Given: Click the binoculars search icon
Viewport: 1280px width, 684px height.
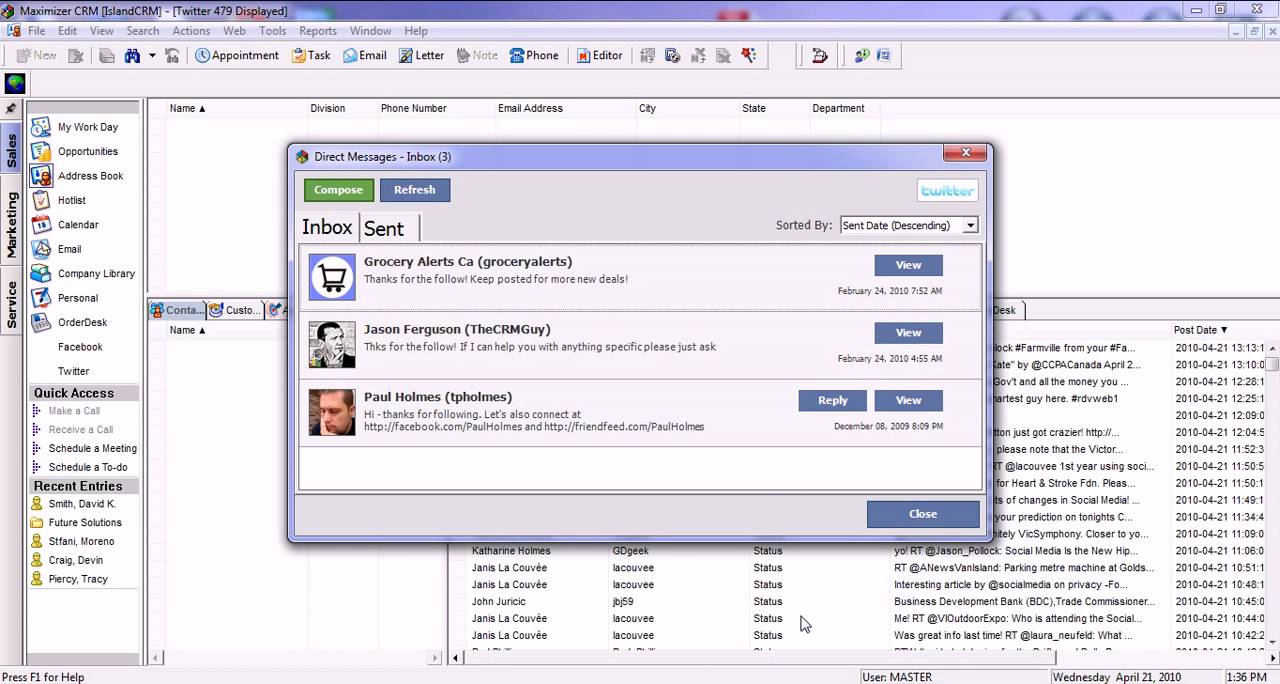Looking at the screenshot, I should [132, 56].
